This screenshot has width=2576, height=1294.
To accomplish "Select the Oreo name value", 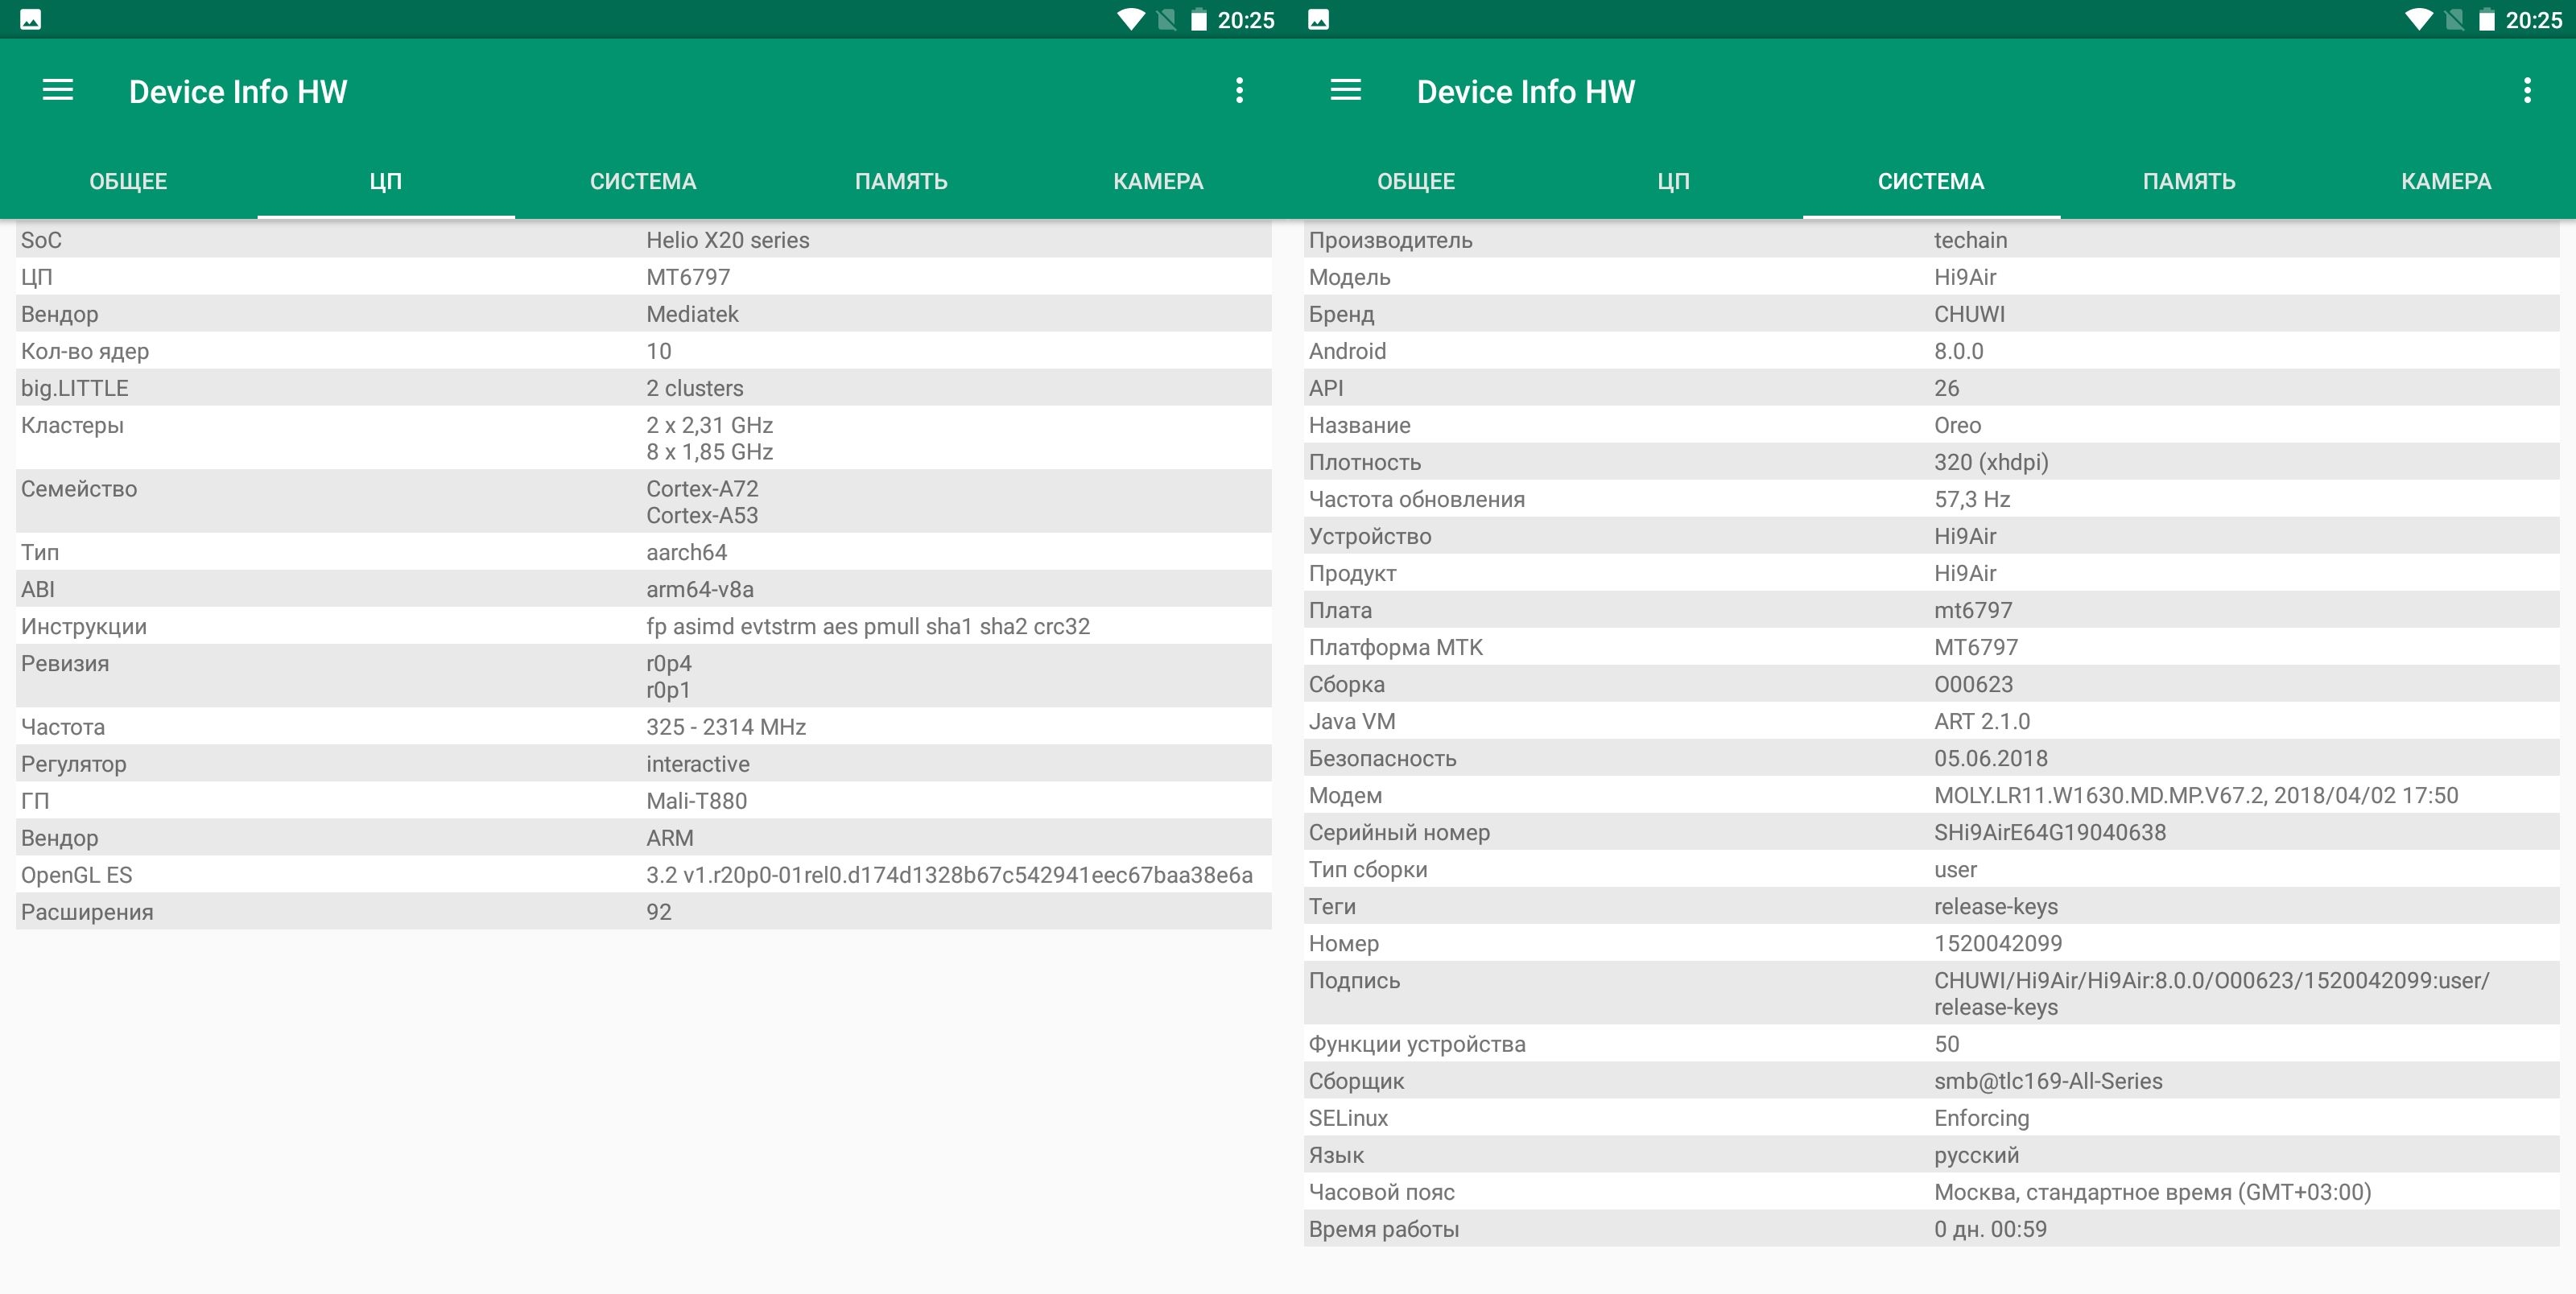I will pyautogui.click(x=1957, y=425).
